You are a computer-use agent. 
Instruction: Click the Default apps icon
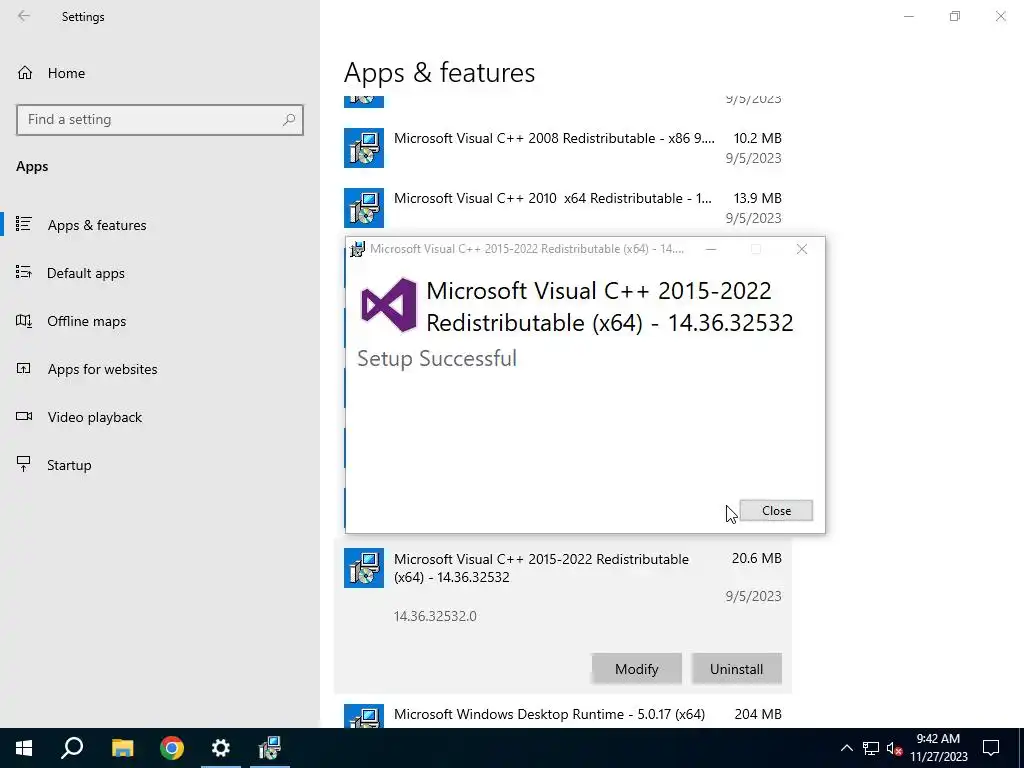[x=24, y=272]
